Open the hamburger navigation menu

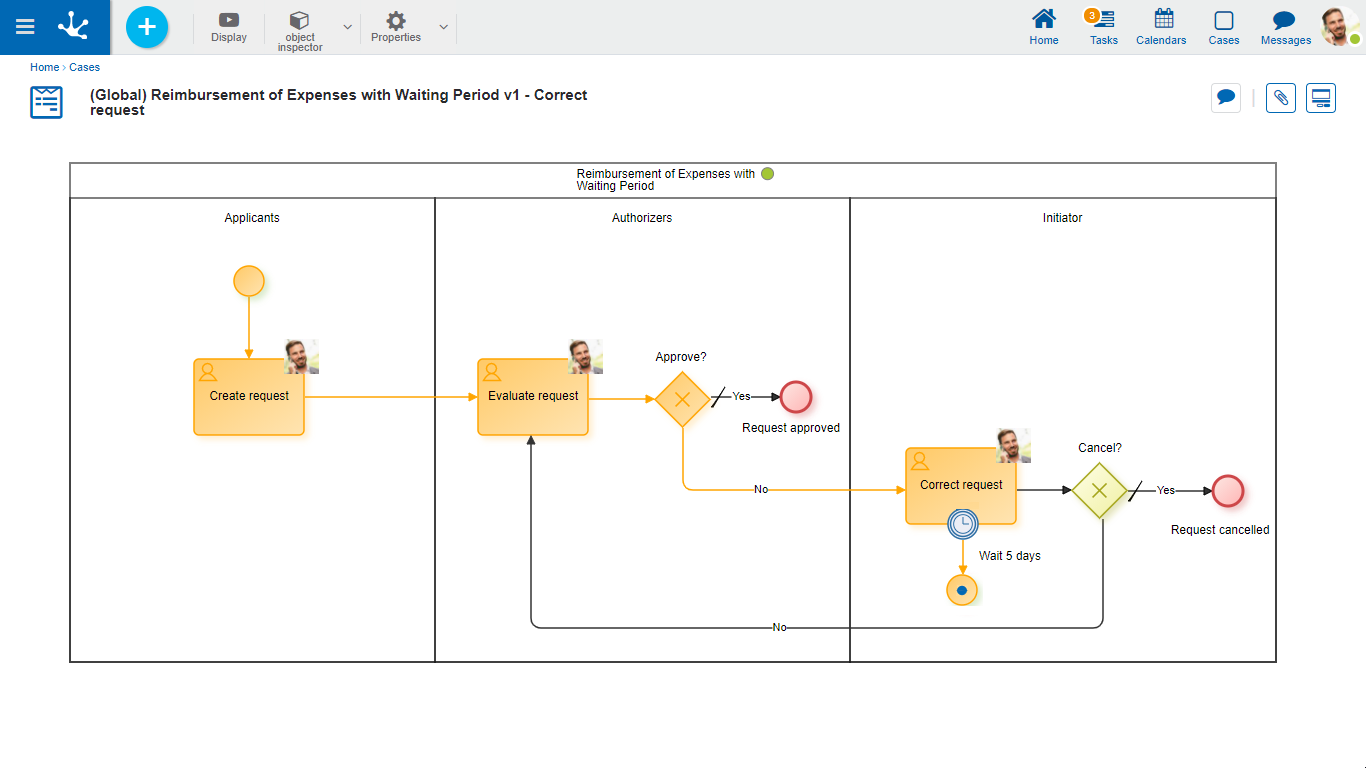25,27
